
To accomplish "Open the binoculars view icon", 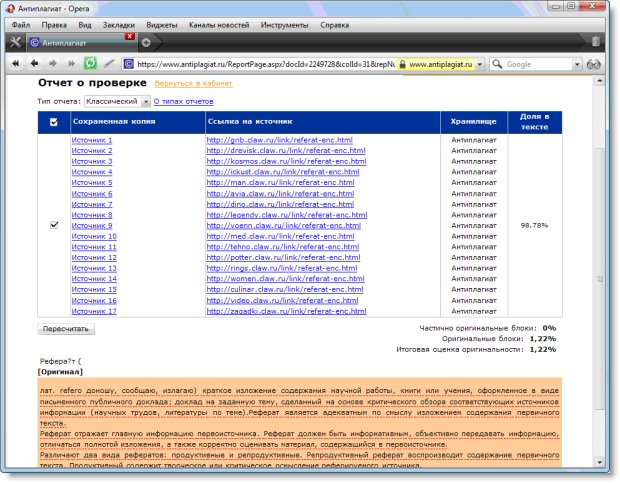I will [x=594, y=64].
